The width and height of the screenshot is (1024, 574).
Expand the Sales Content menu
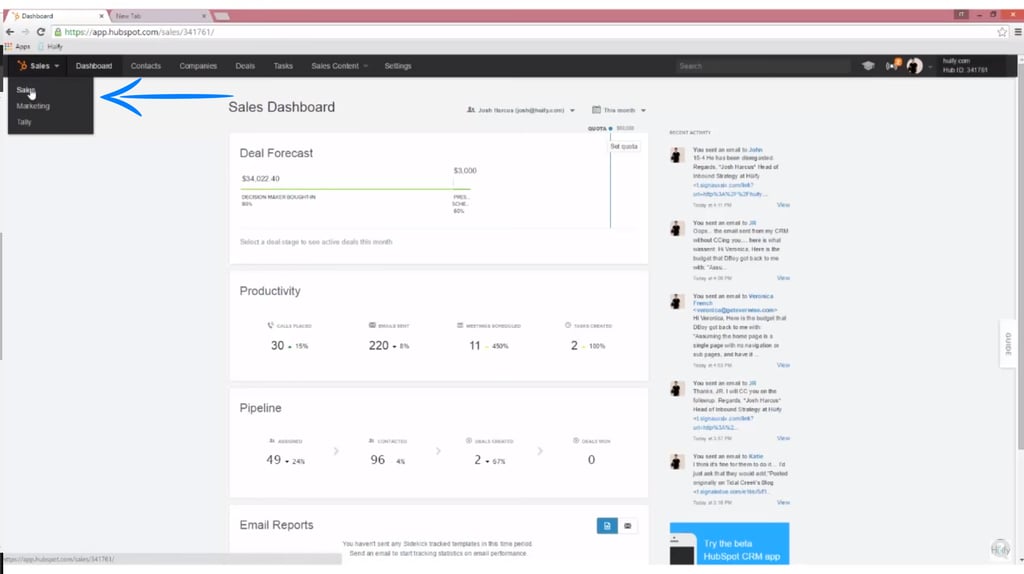click(339, 66)
